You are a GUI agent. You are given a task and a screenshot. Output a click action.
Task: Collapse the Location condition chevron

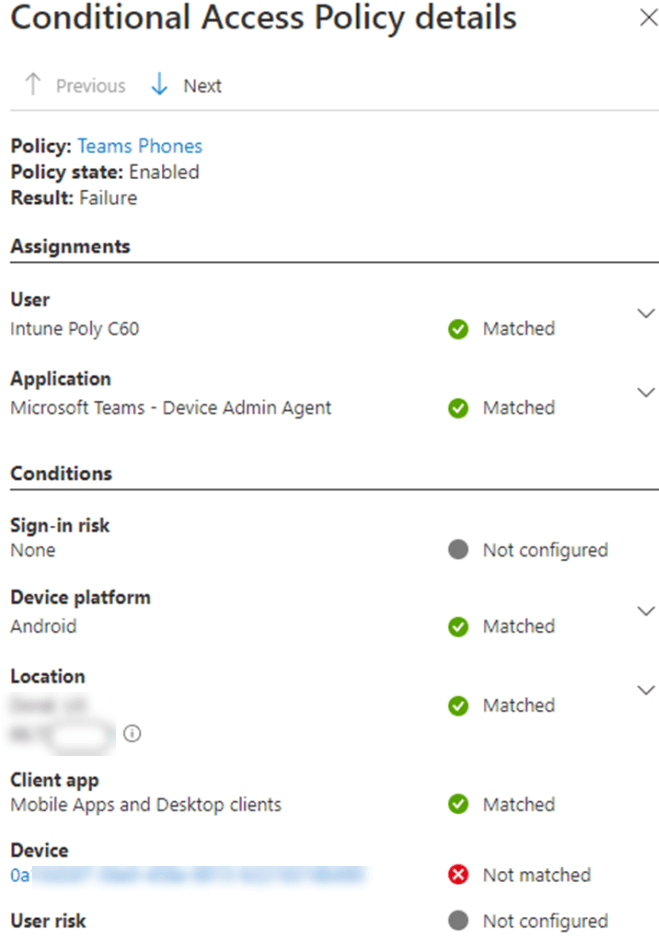coord(646,690)
